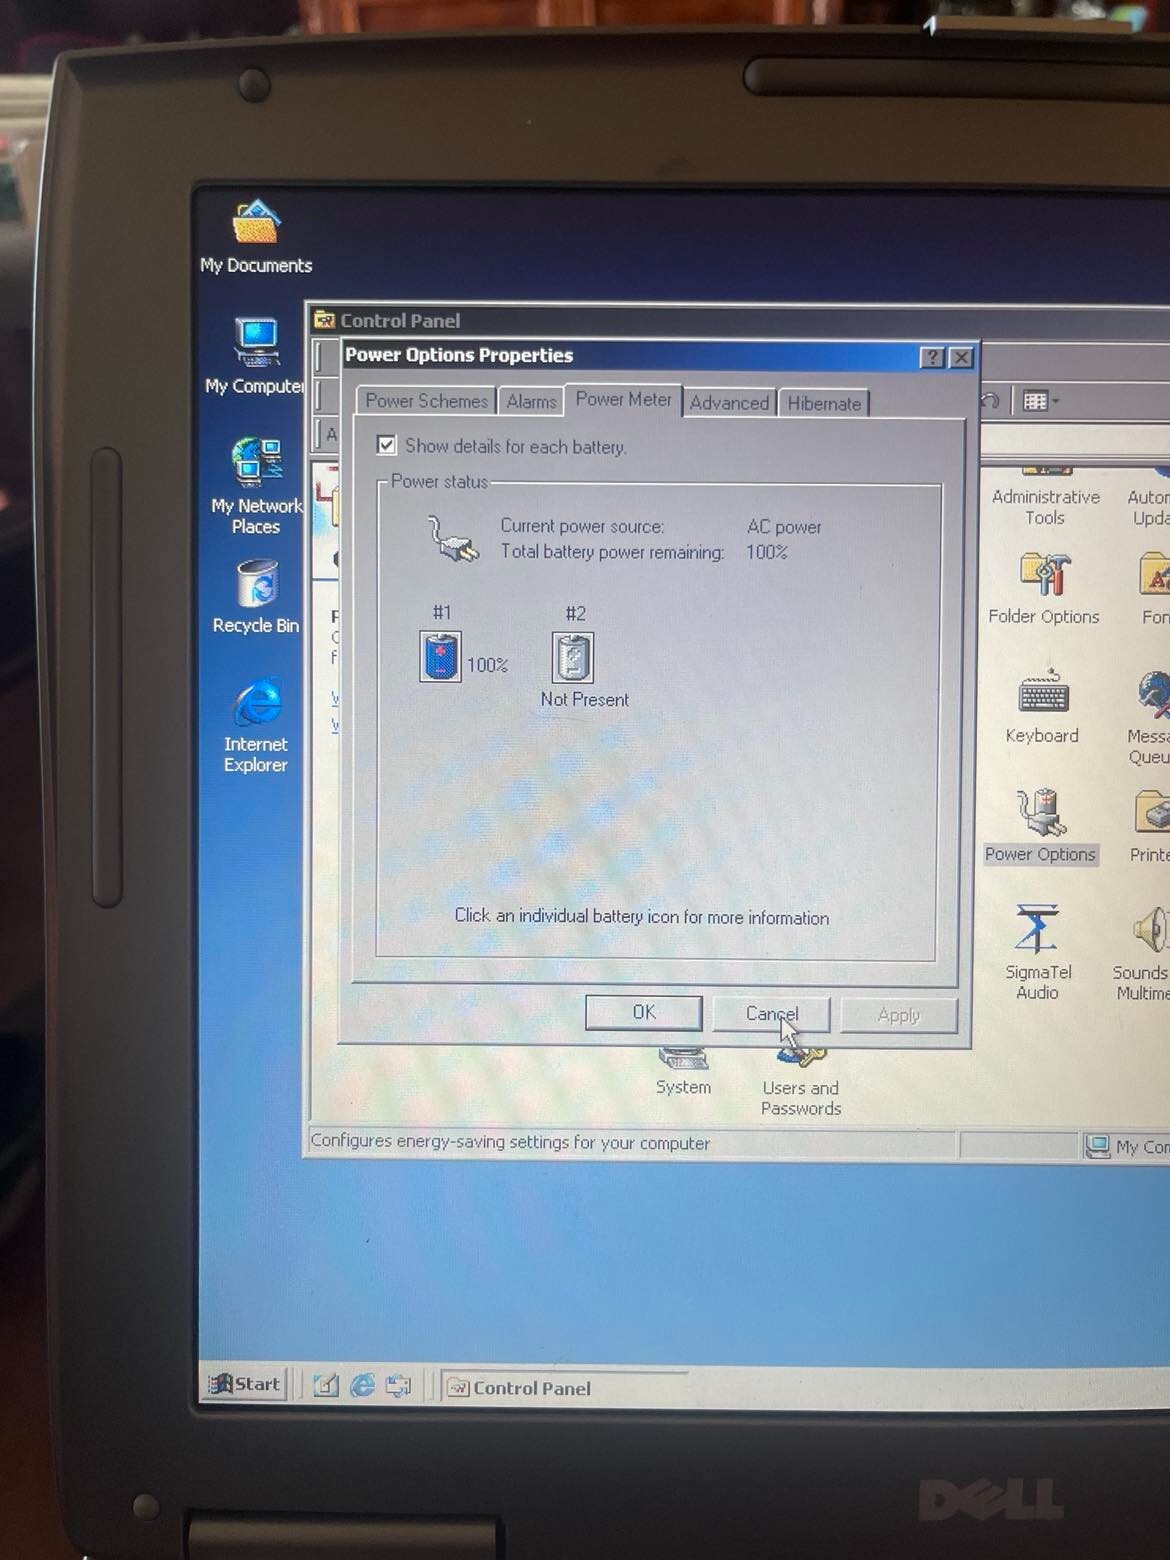Click the Control Panel window title bar

tap(740, 320)
